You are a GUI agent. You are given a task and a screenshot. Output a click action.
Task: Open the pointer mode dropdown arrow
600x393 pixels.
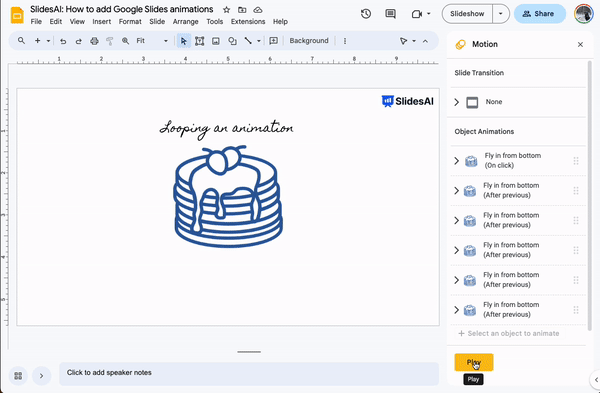tap(414, 41)
